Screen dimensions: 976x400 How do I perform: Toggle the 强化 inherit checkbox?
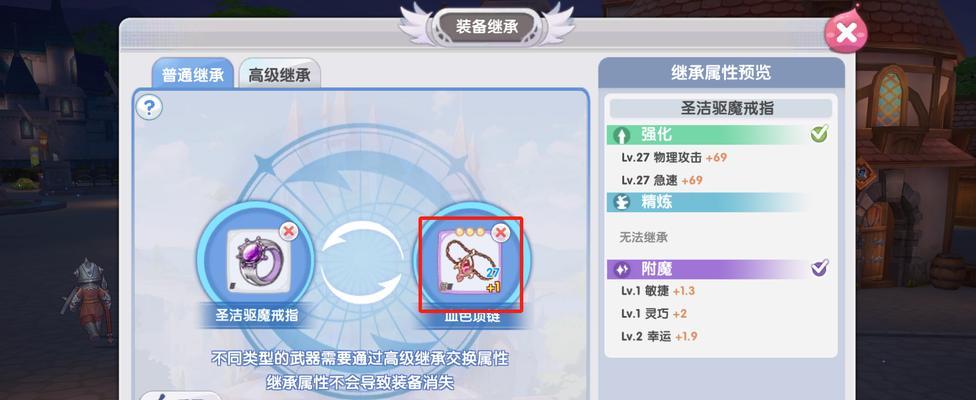click(819, 133)
